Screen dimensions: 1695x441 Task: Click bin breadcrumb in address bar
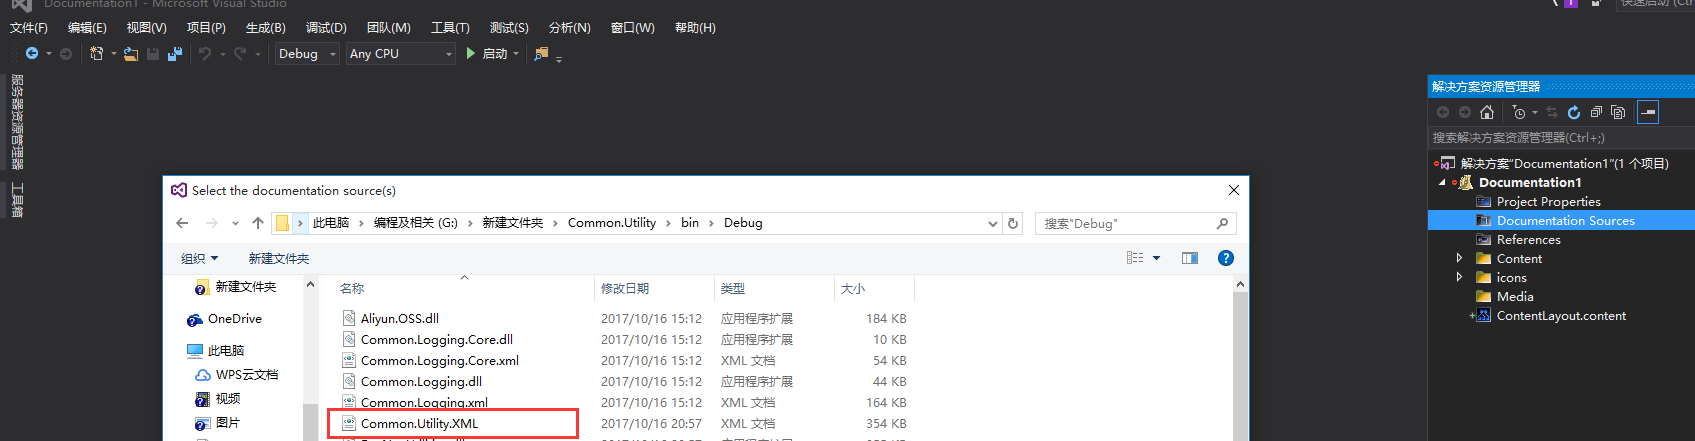tap(690, 223)
